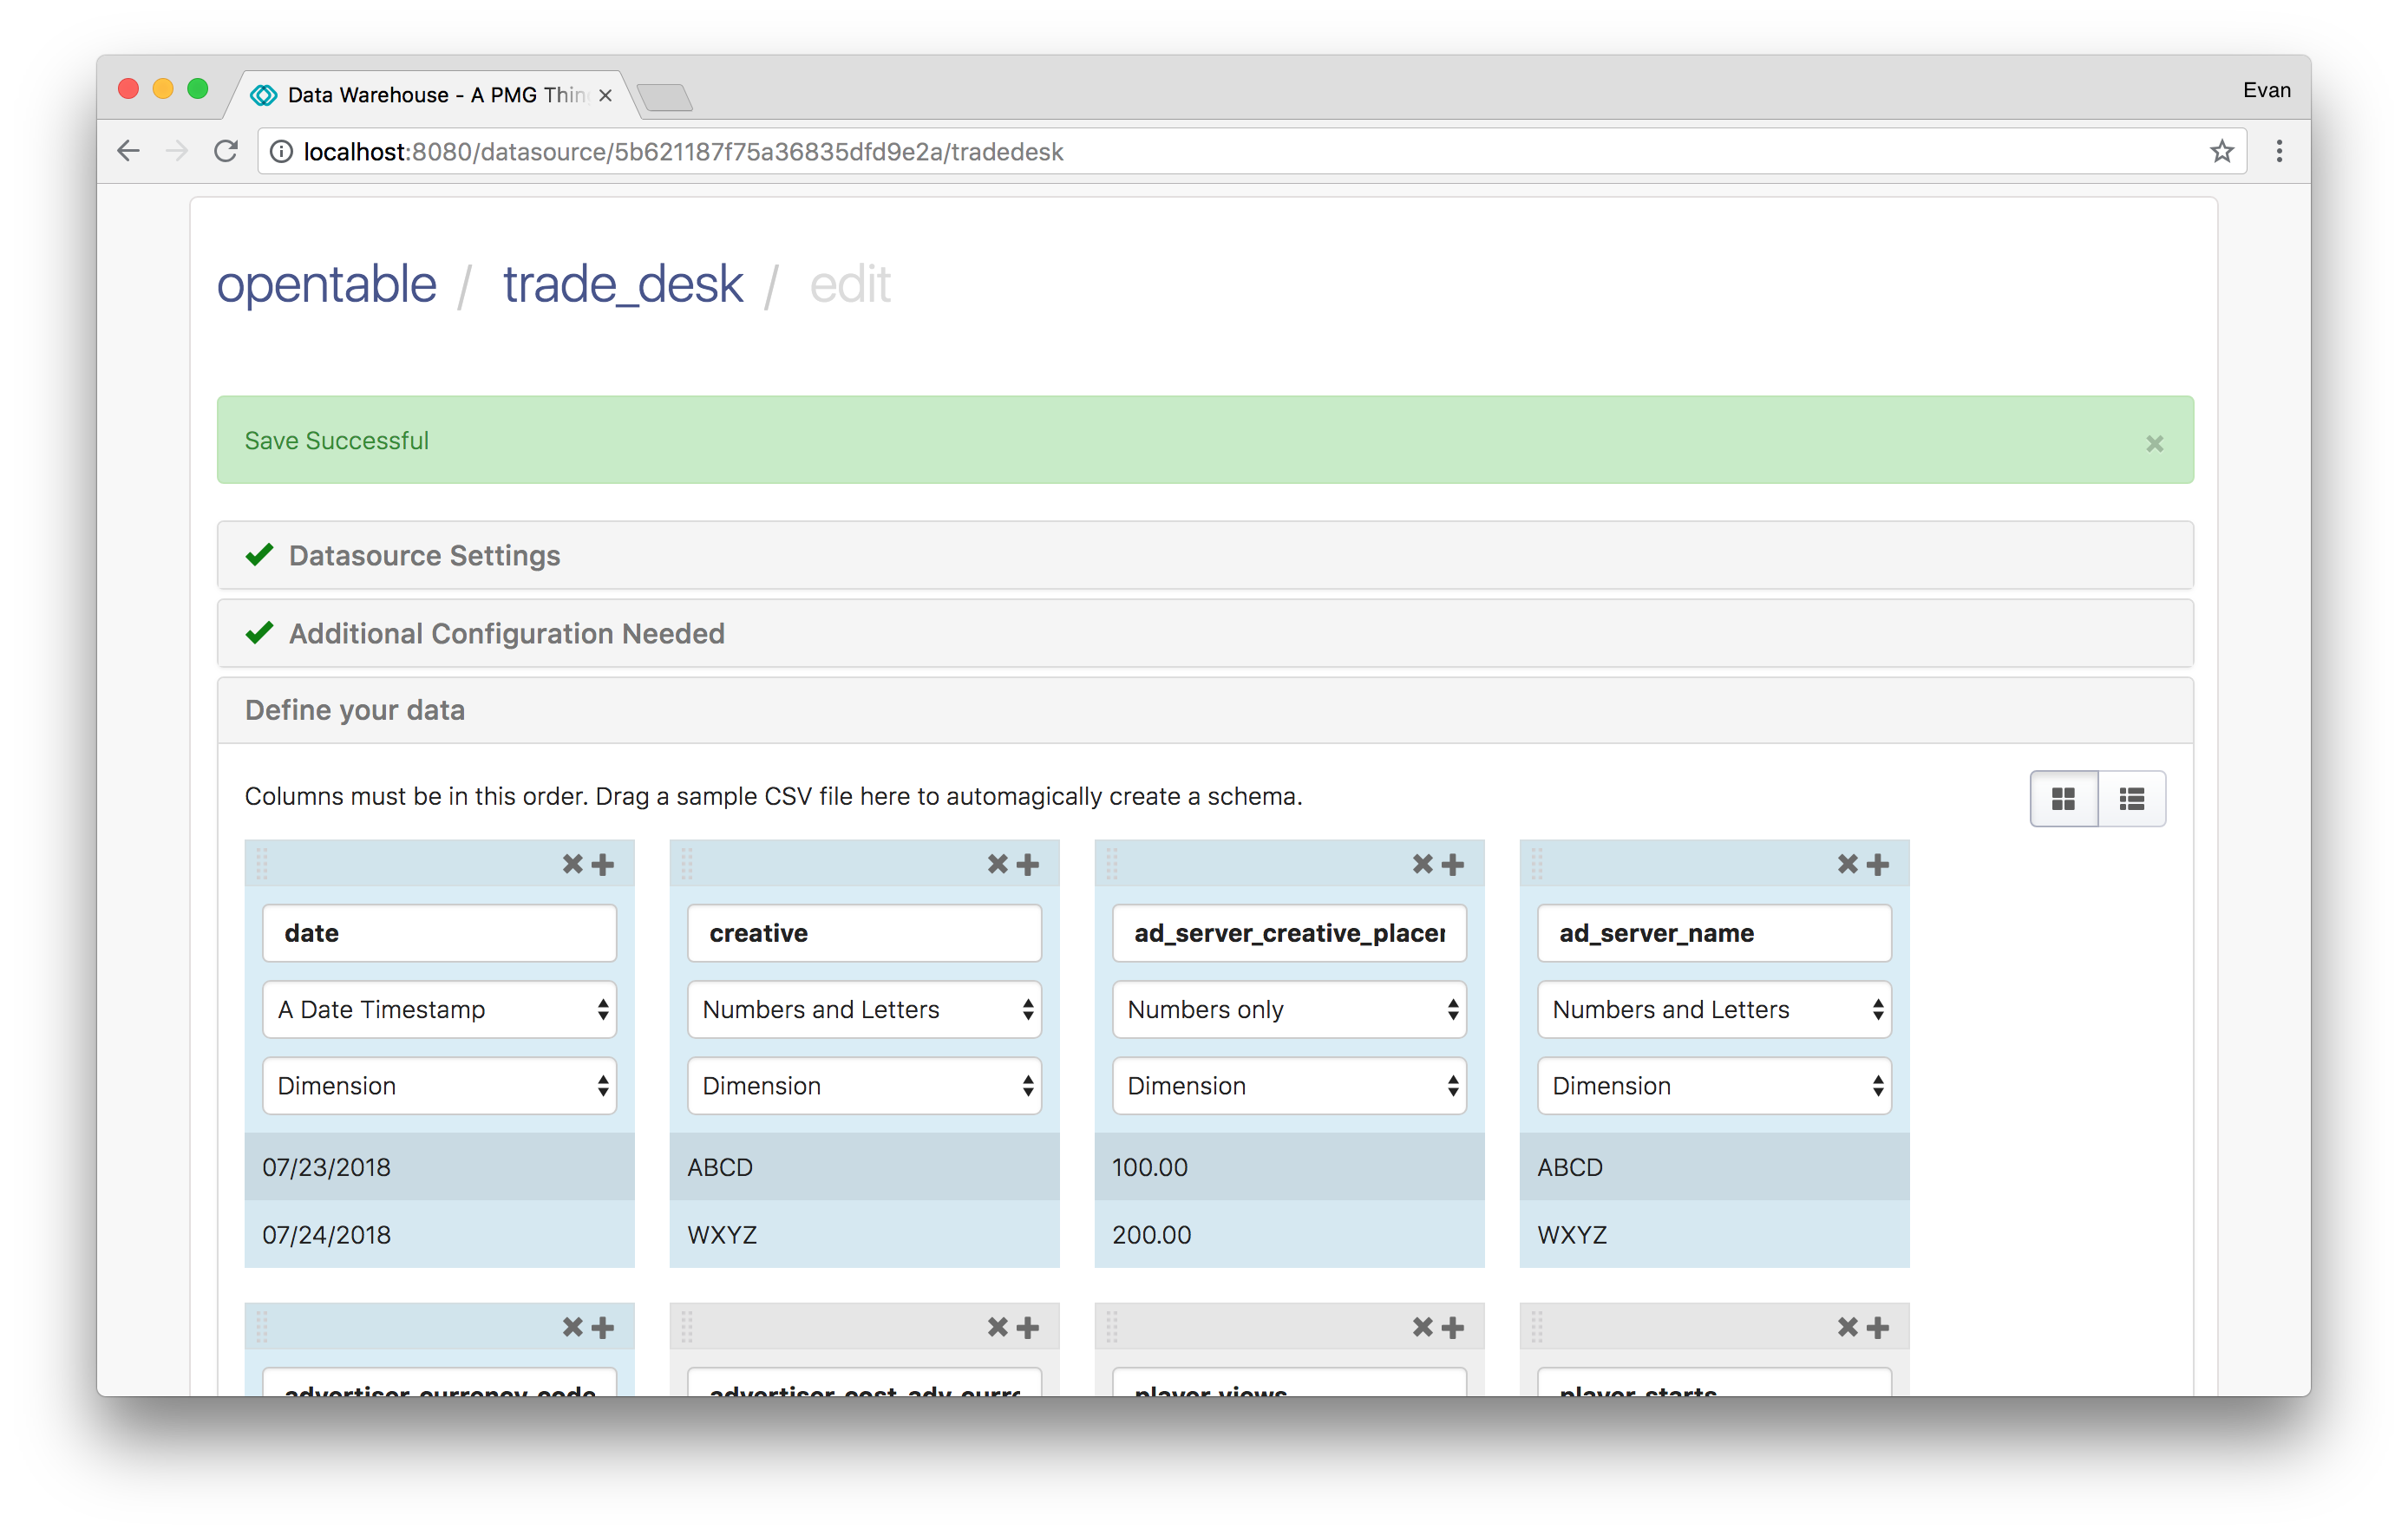Go to the opentable breadcrumb link
The height and width of the screenshot is (1535, 2408).
coord(327,284)
